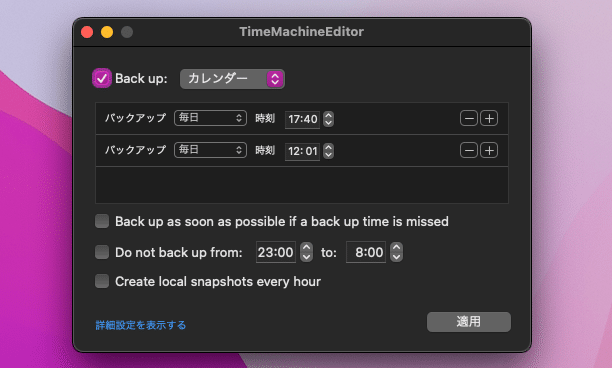The image size is (612, 368).
Task: Click the 適用 apply button
Action: (x=469, y=322)
